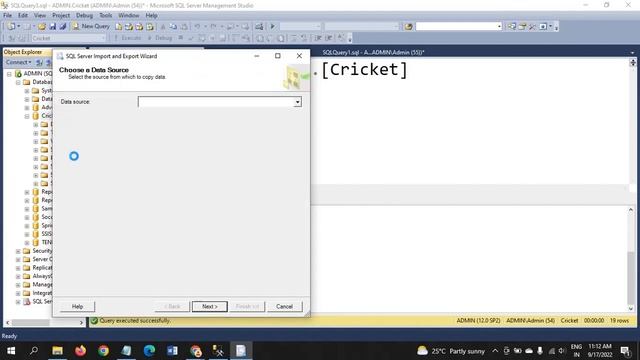Click the Analysis Services XMLA Query icon

[150, 27]
